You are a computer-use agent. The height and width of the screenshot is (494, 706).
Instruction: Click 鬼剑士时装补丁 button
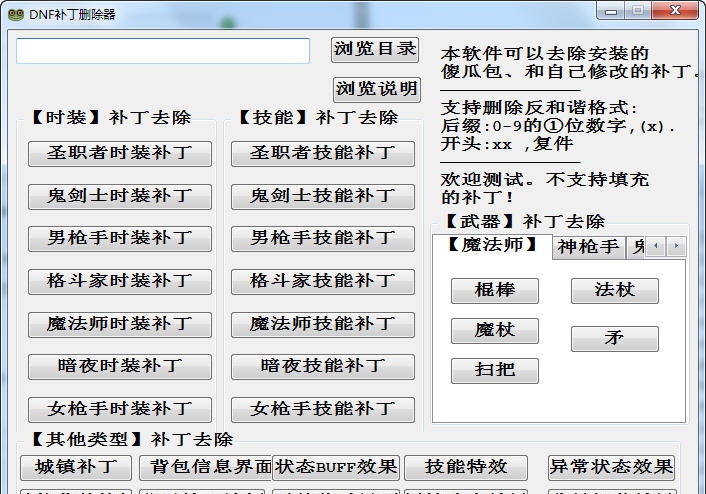(120, 196)
